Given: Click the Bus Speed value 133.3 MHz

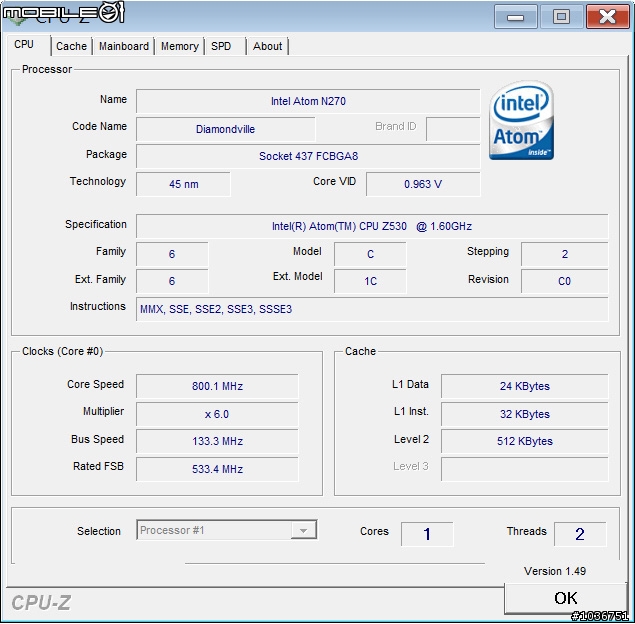Looking at the screenshot, I should (217, 441).
